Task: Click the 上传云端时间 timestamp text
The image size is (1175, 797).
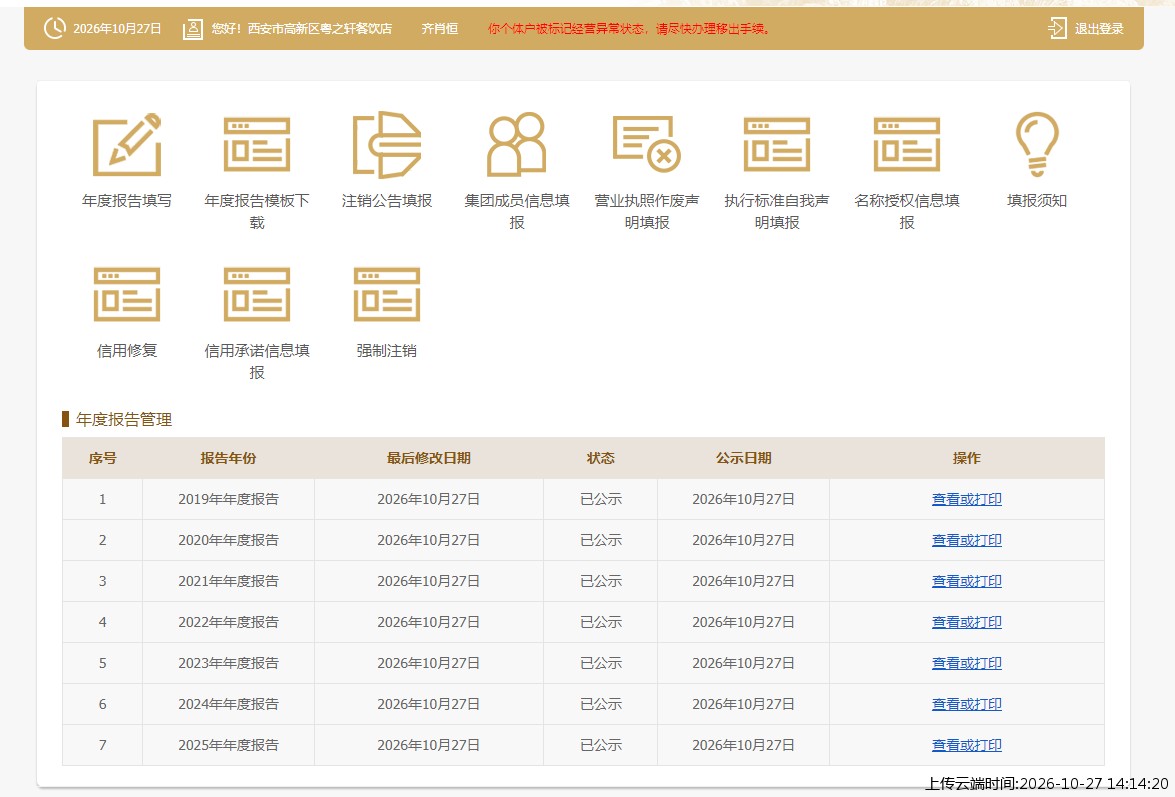Action: pyautogui.click(x=1047, y=784)
